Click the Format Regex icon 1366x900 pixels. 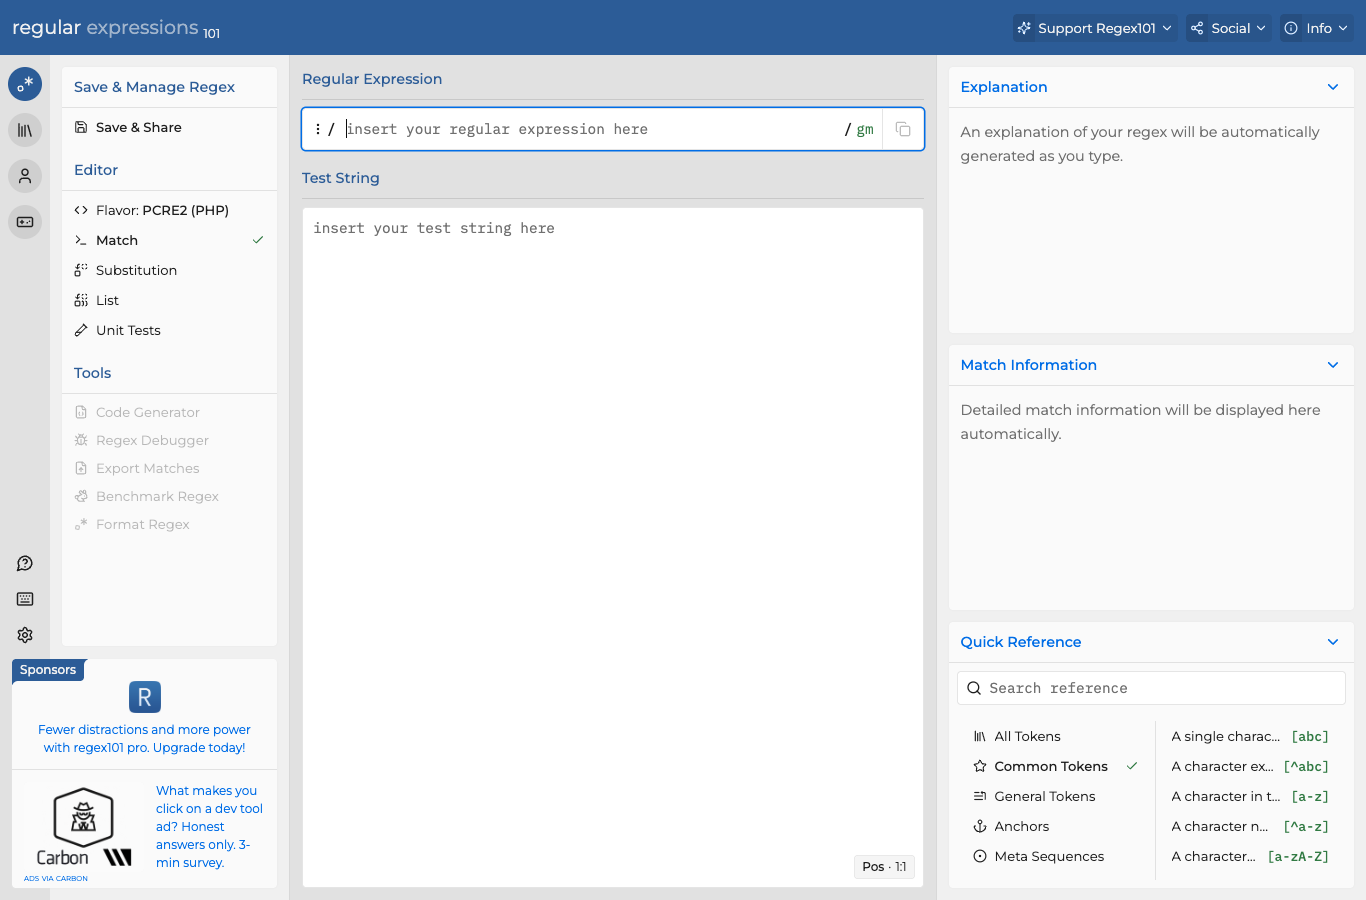point(81,524)
